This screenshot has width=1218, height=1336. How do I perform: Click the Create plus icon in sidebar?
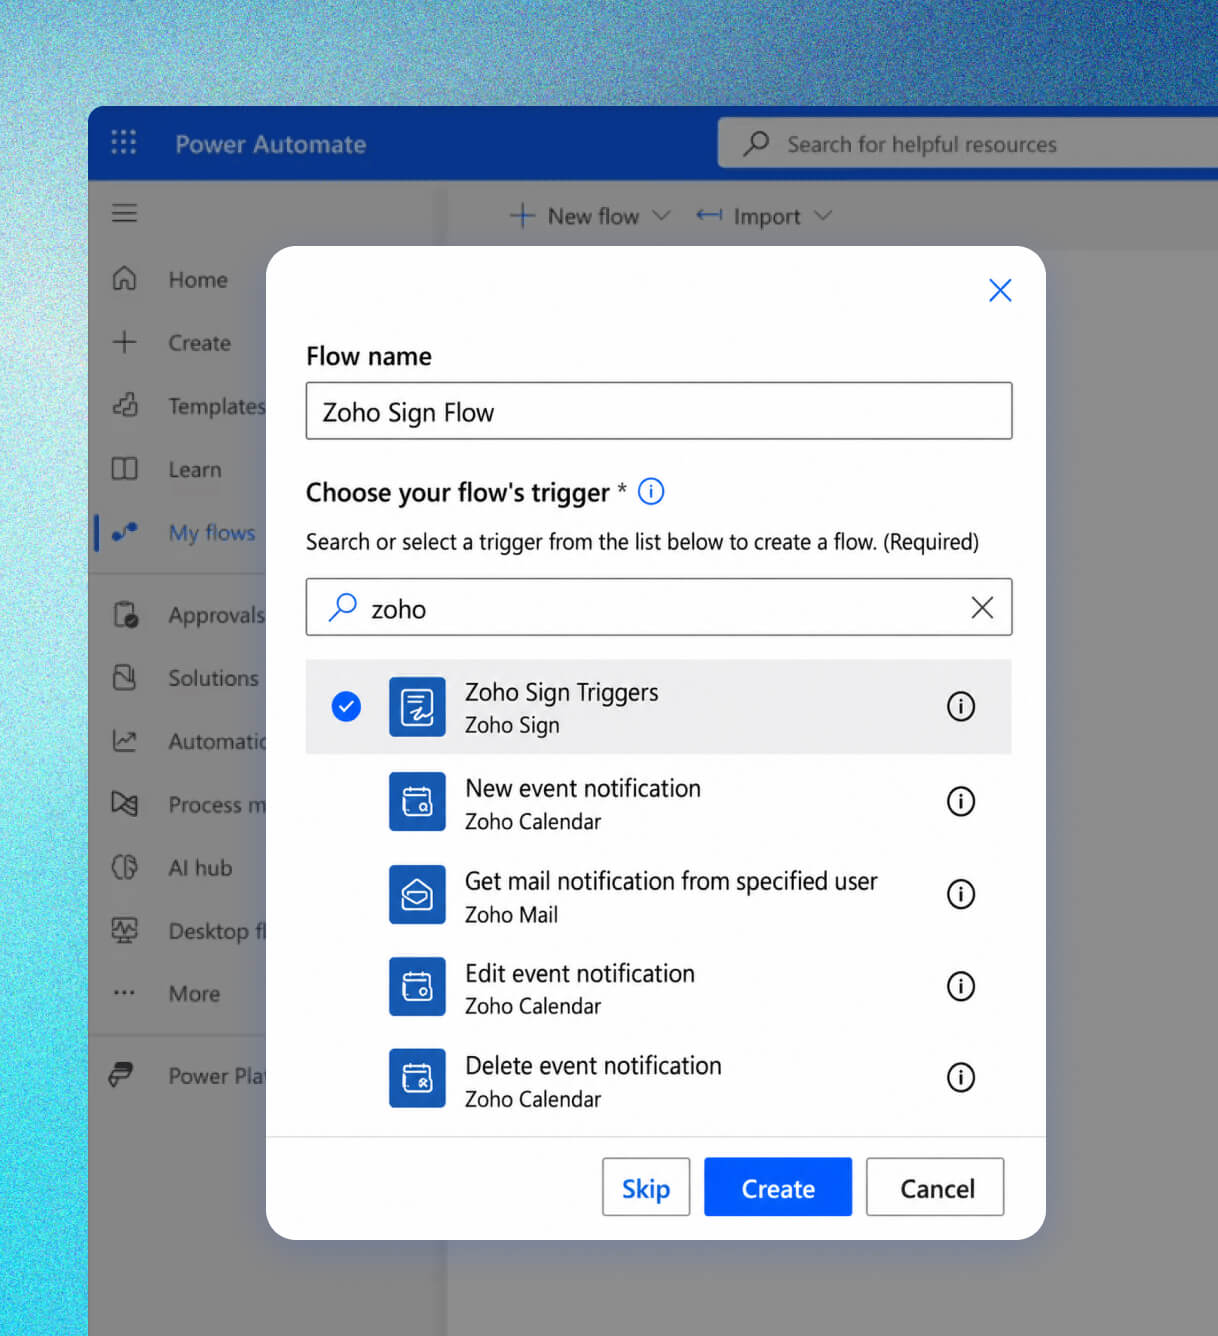(124, 342)
